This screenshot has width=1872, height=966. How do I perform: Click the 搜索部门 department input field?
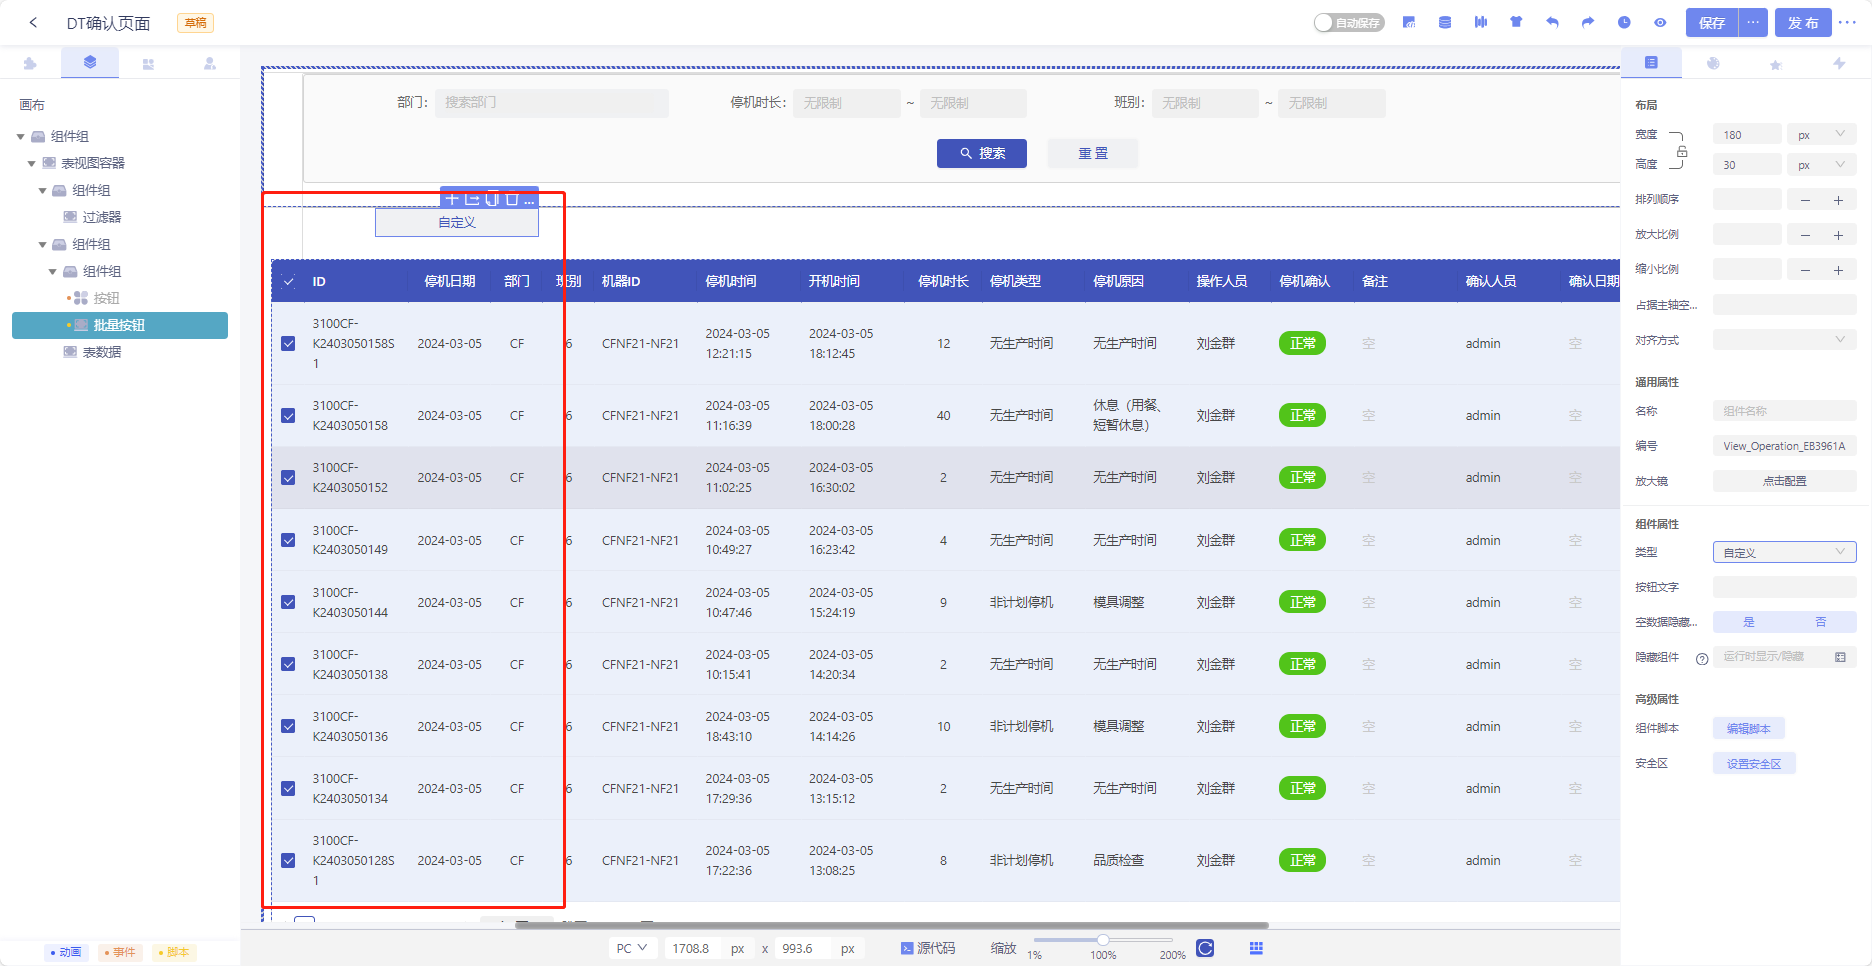[552, 103]
